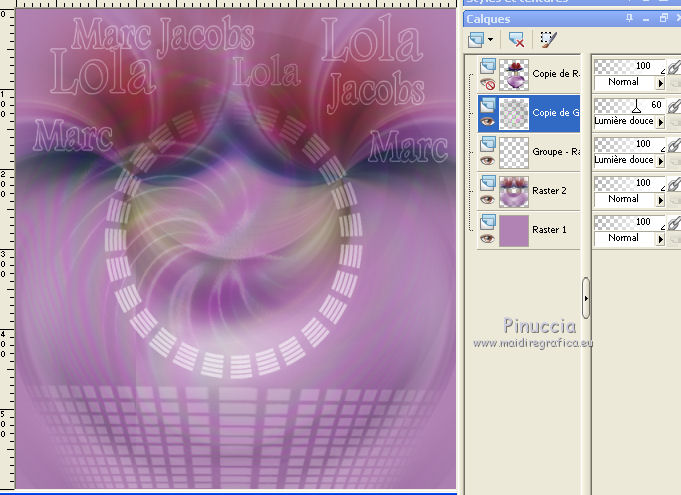Click the Edit selection icon
Viewport: 681px width, 495px height.
pos(548,40)
